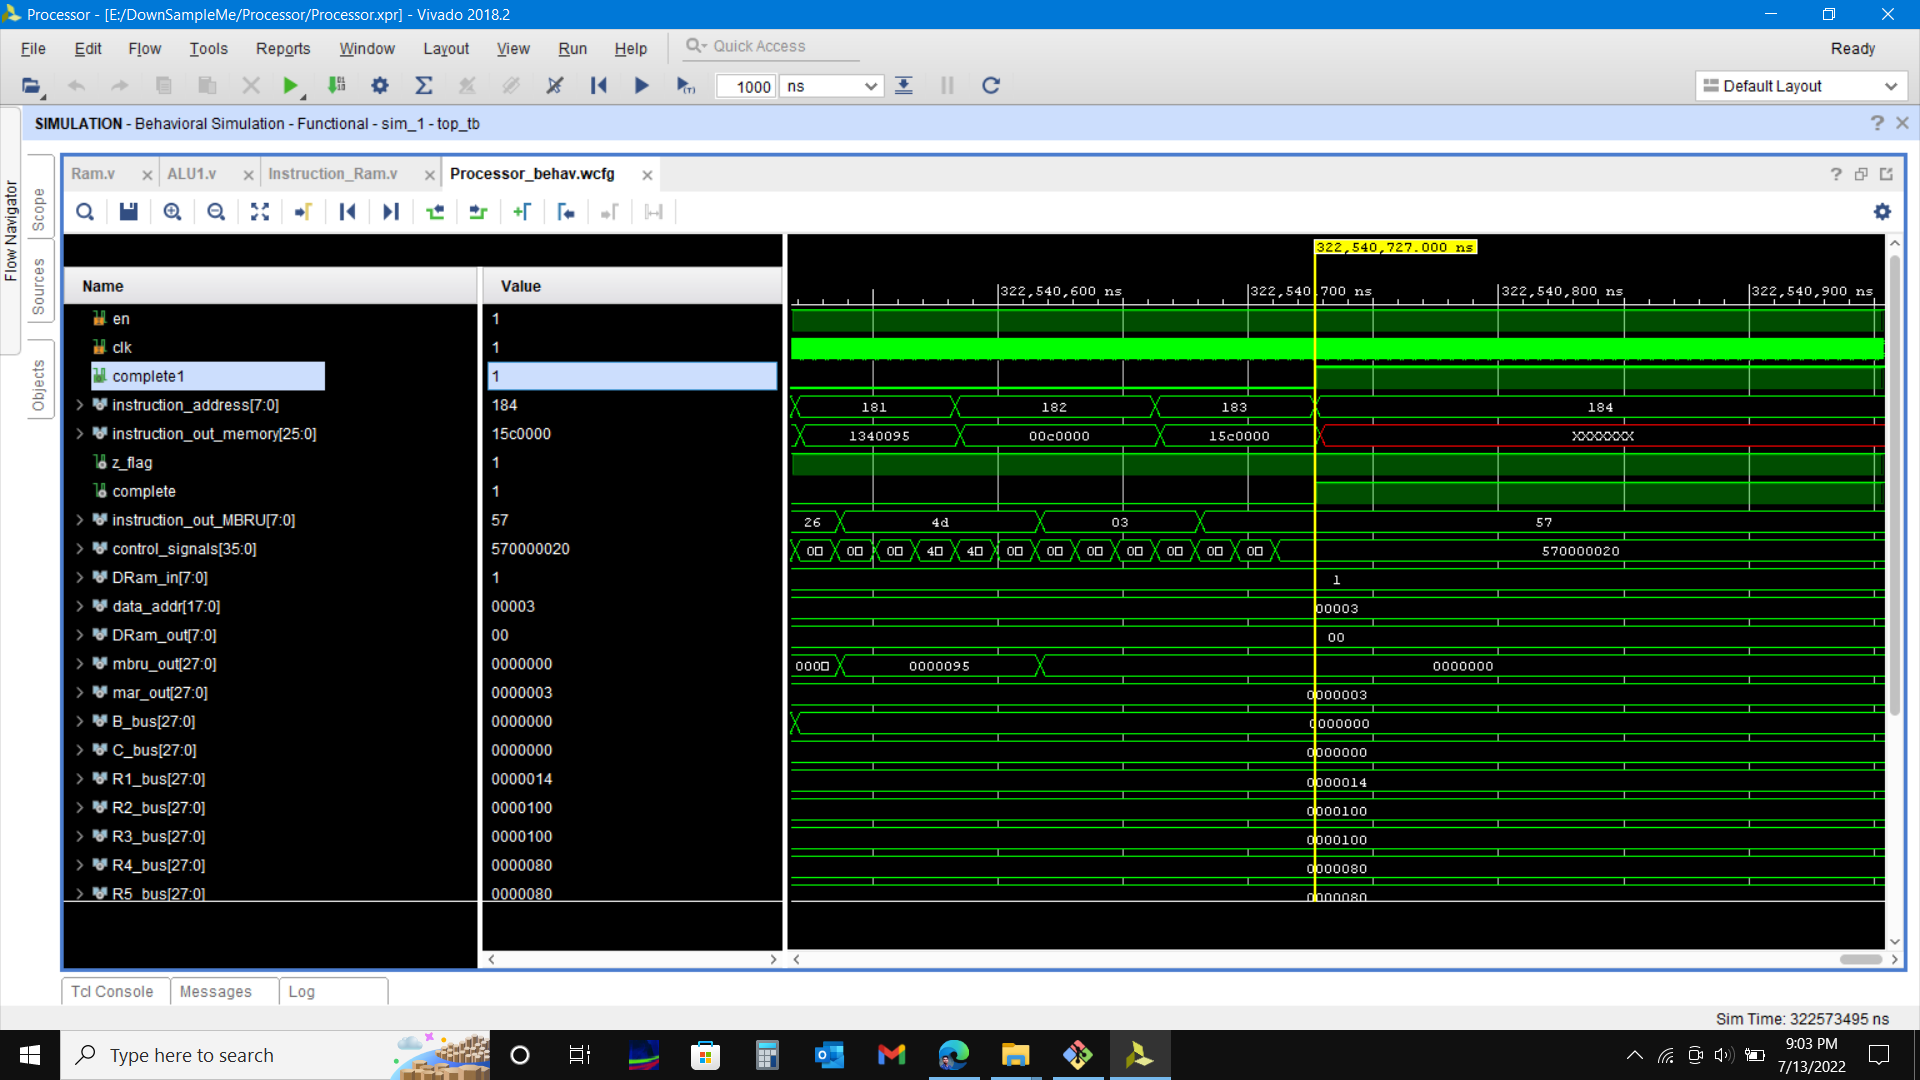Expand B_bus[27:0] signal
The image size is (1920, 1080).
tap(80, 721)
